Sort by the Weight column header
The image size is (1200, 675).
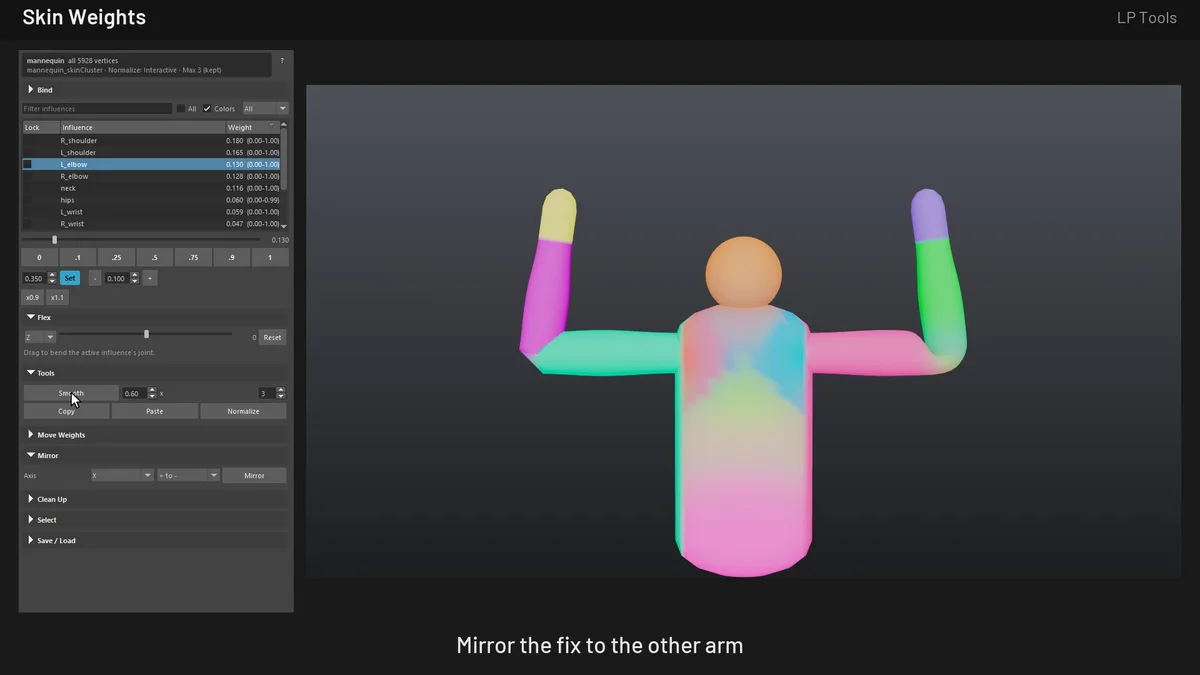(252, 128)
